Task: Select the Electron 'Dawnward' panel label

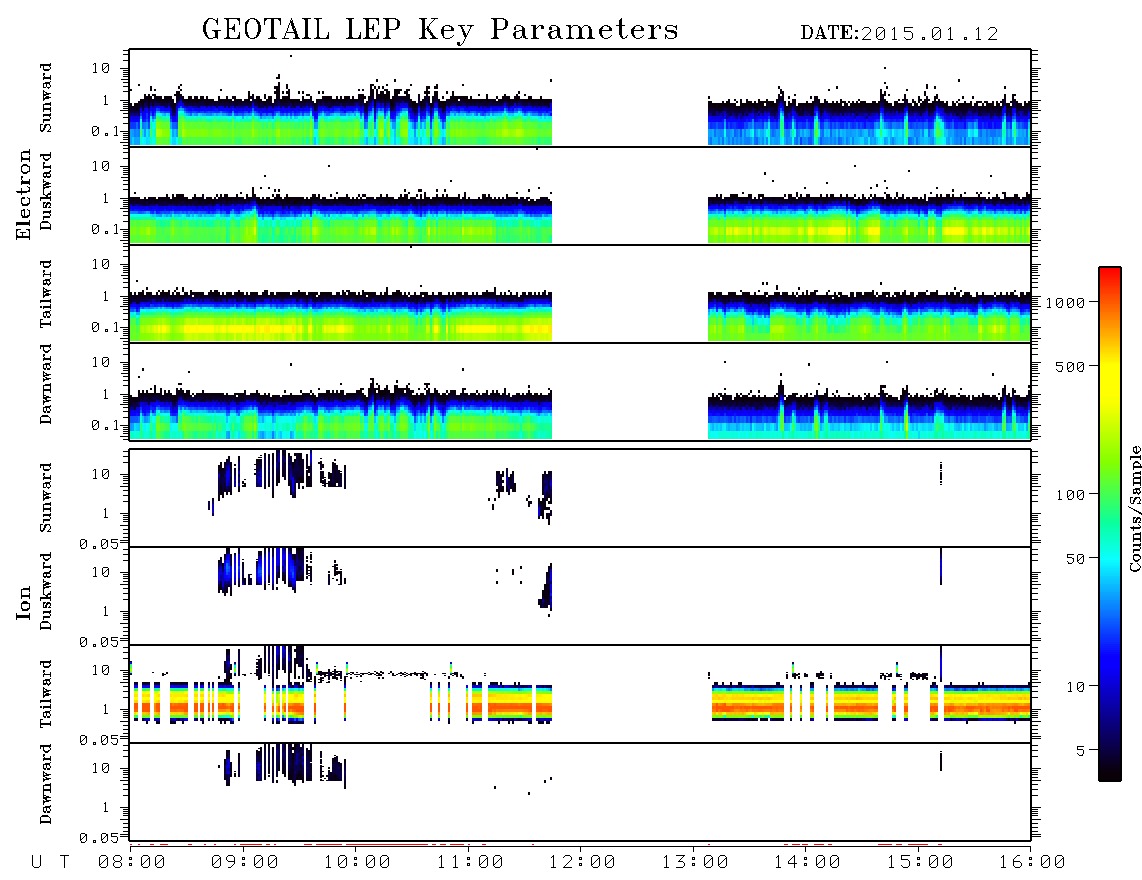Action: click(46, 384)
